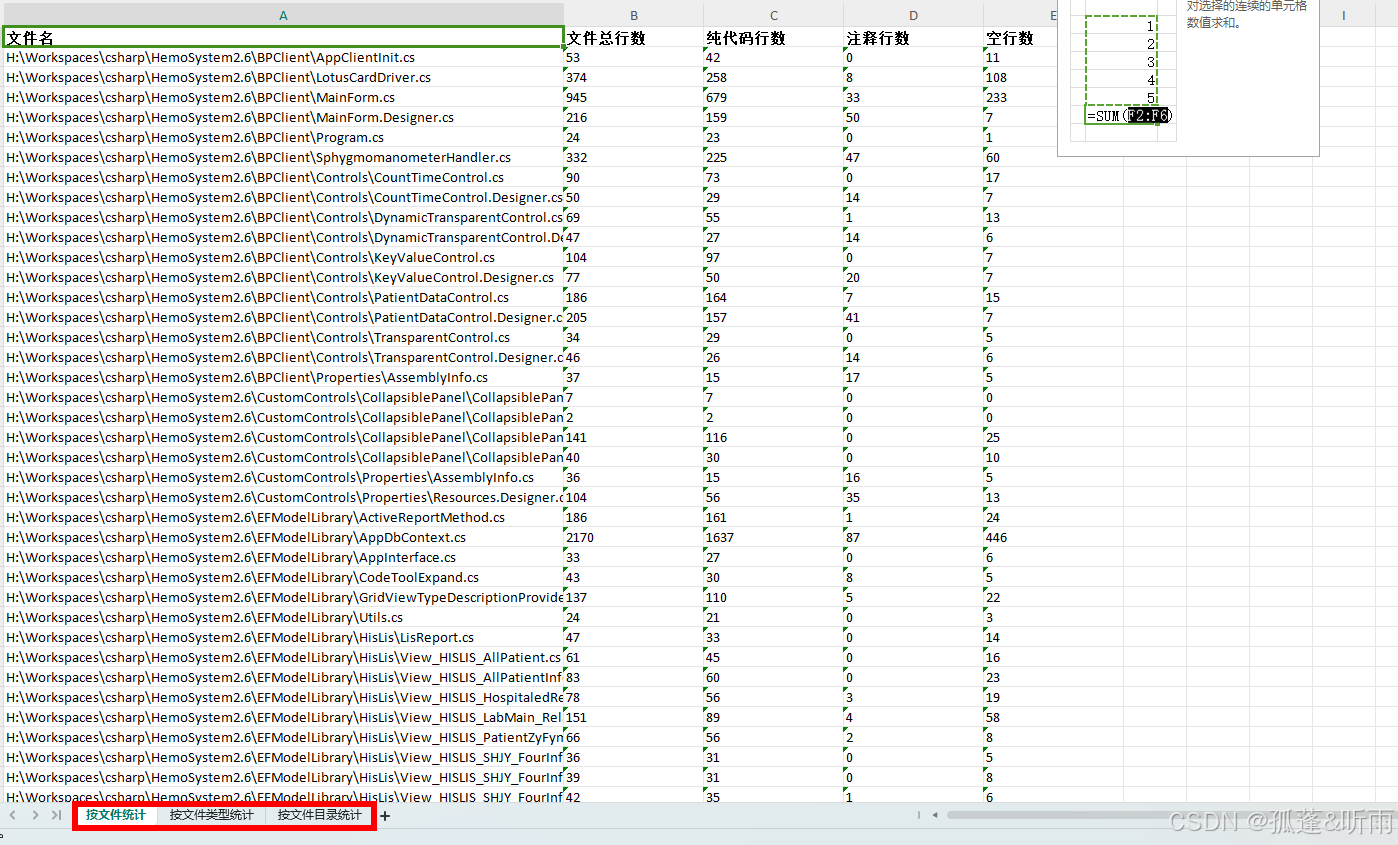Select the HisLis\LisReport.cs file path cell

click(x=284, y=638)
